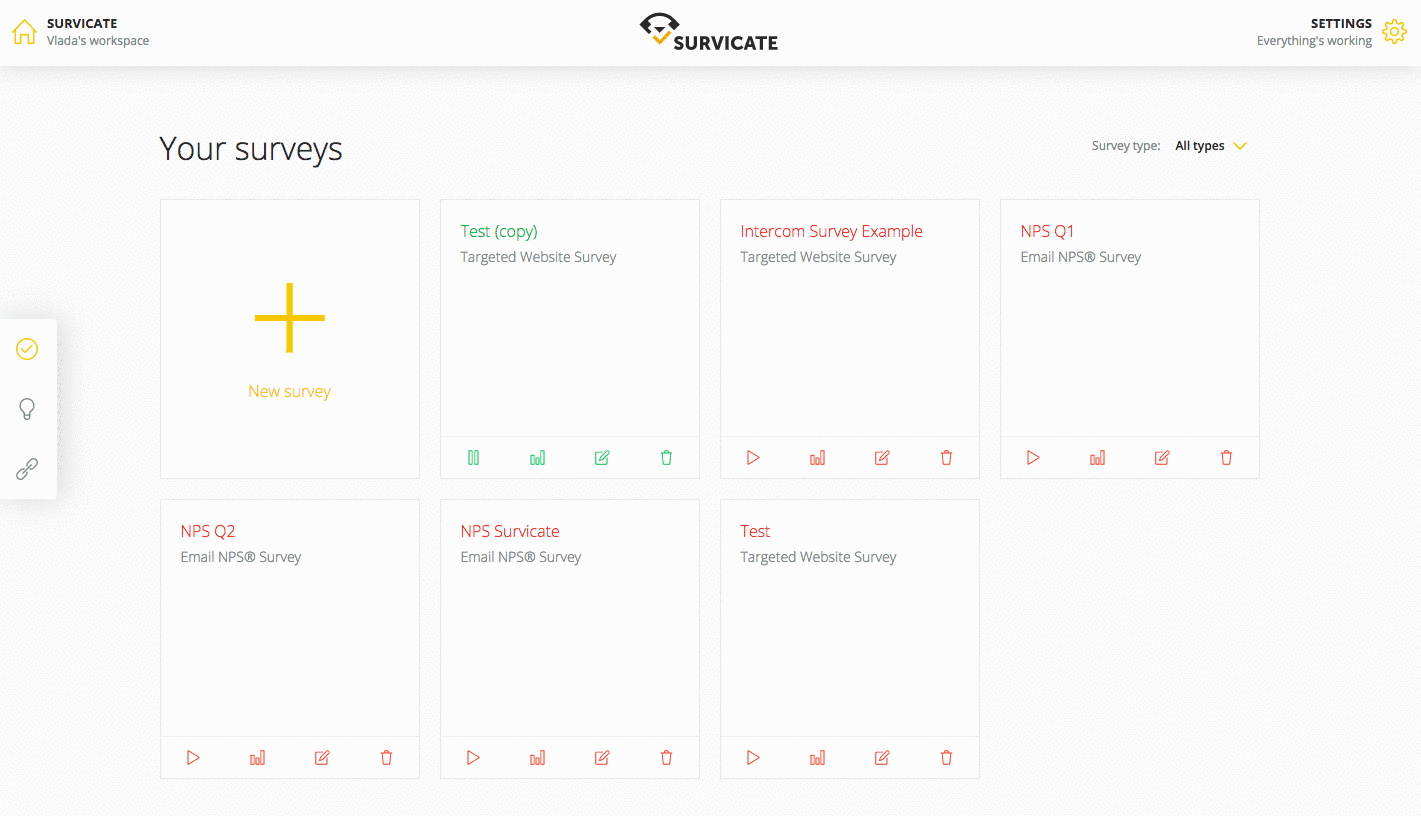This screenshot has height=816, width=1421.
Task: Delete the Test (copy) survey
Action: [666, 458]
